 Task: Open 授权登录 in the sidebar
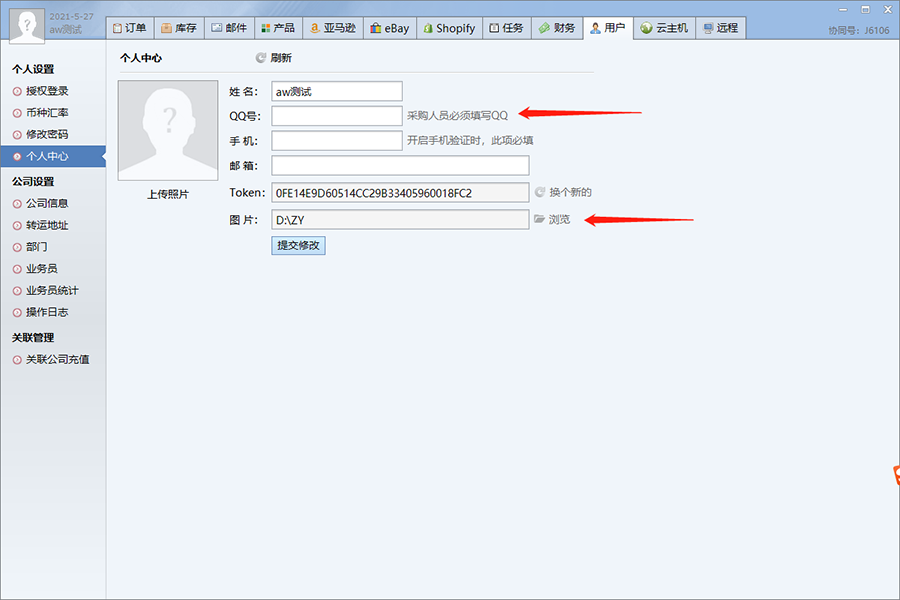(47, 91)
